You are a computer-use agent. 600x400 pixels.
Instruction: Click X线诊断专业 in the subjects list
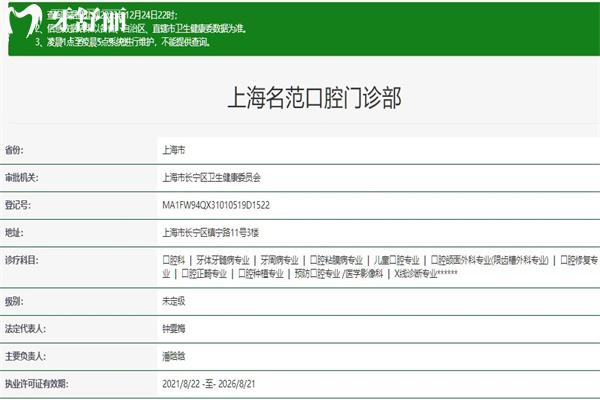[416, 274]
